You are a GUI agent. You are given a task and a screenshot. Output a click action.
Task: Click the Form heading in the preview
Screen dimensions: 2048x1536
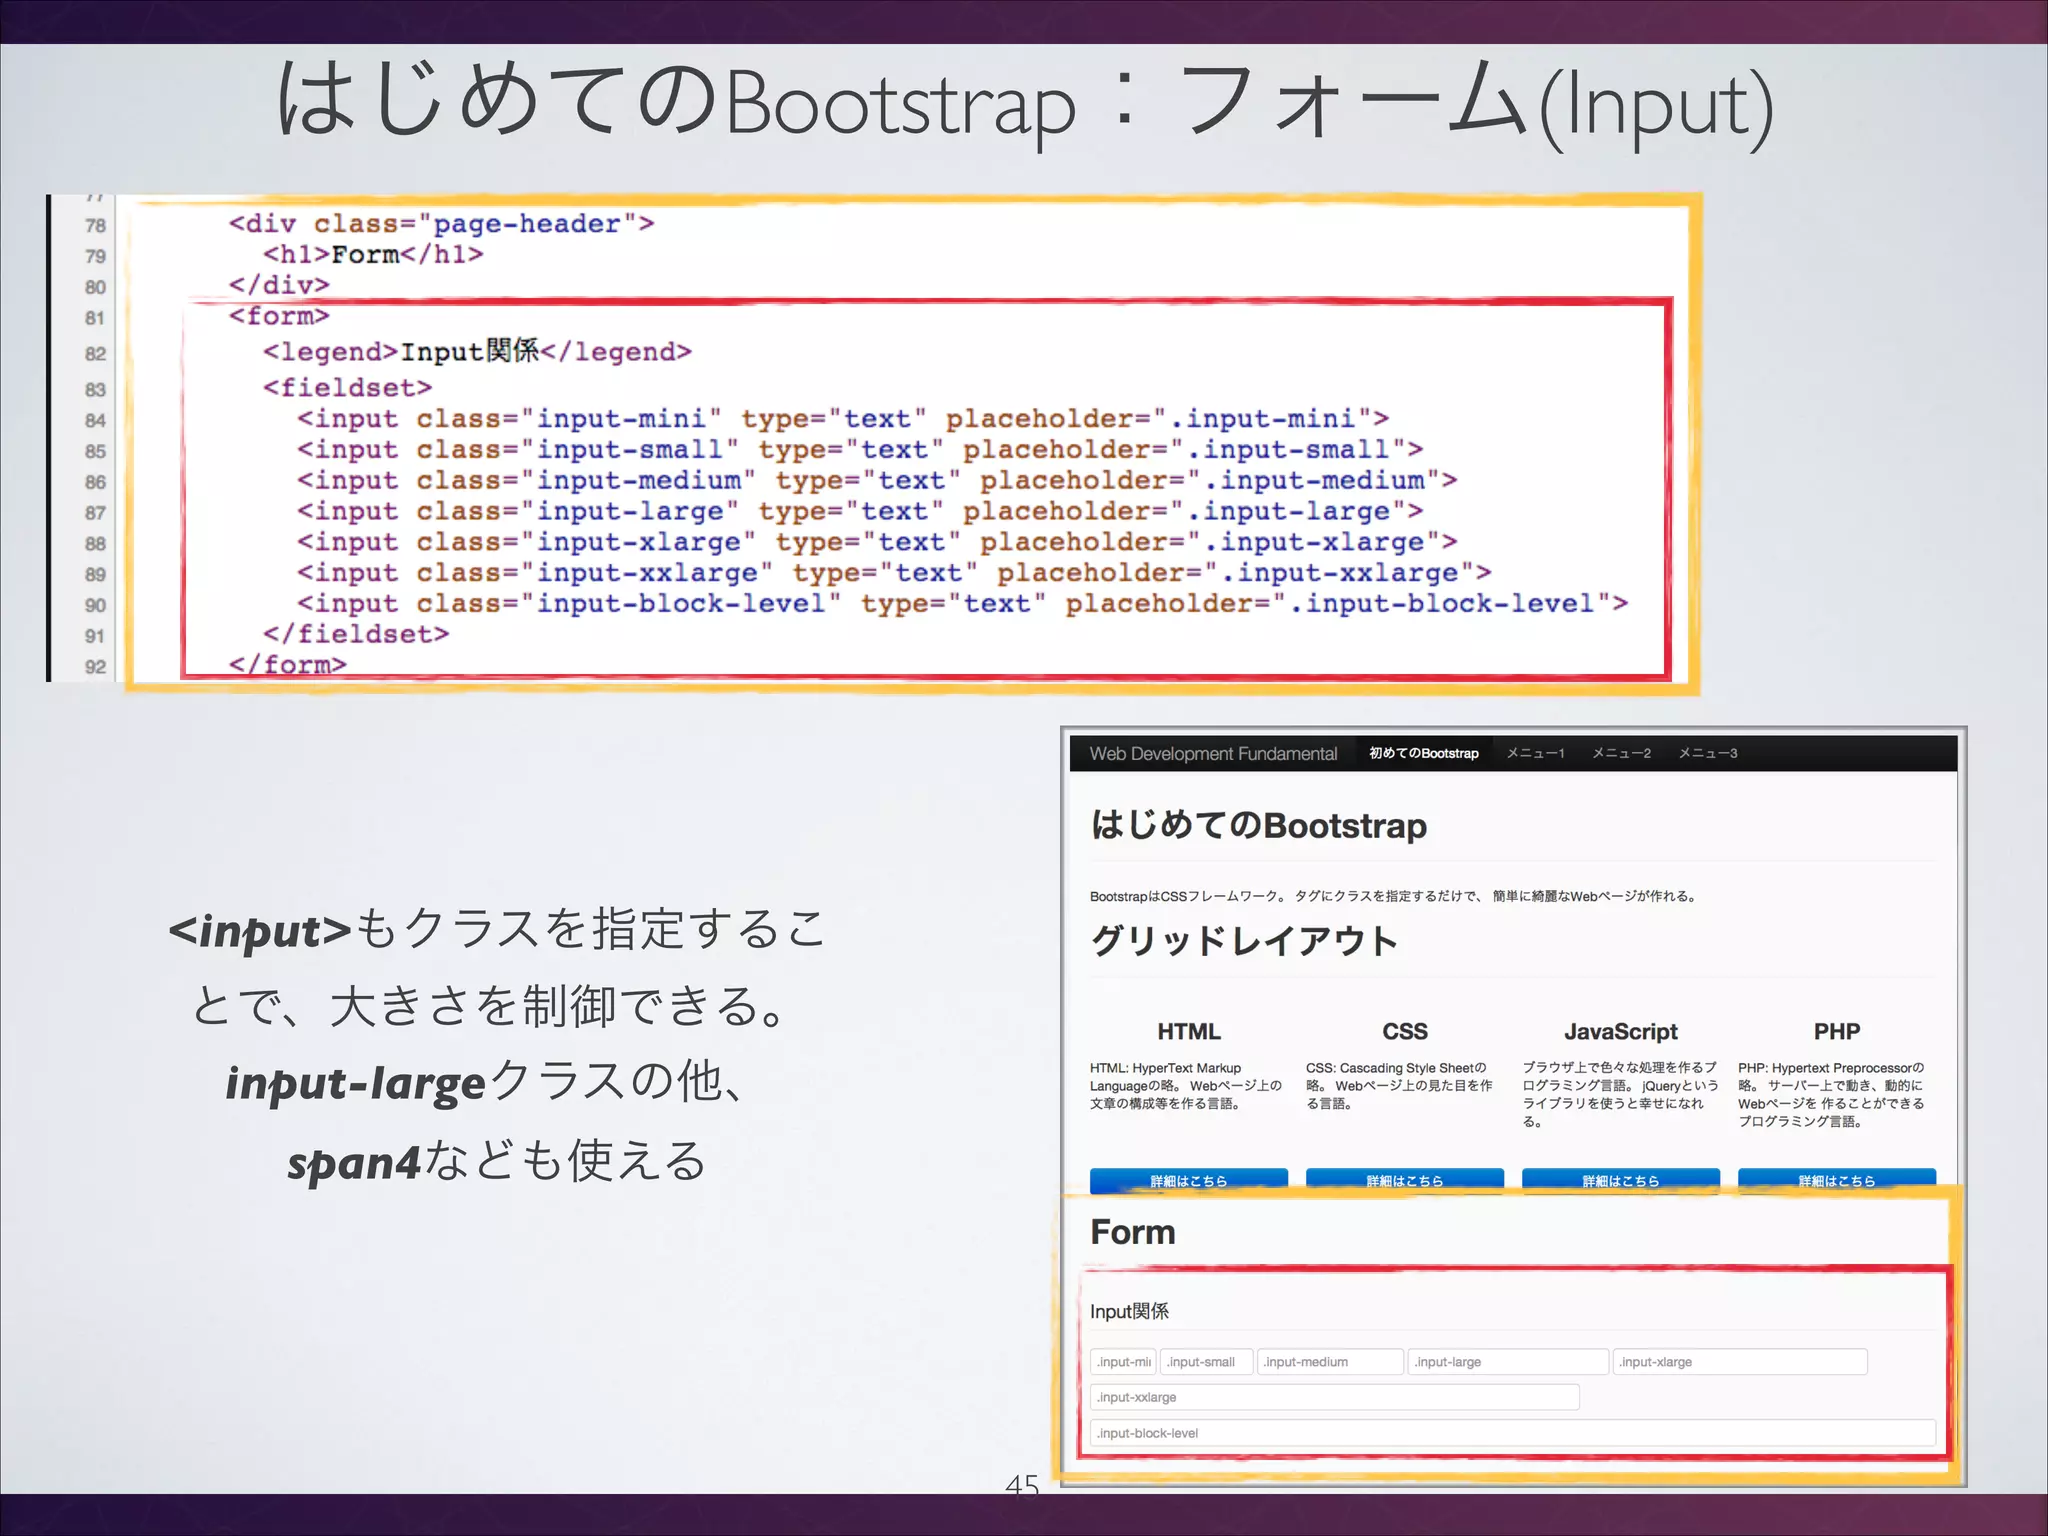tap(1133, 1232)
